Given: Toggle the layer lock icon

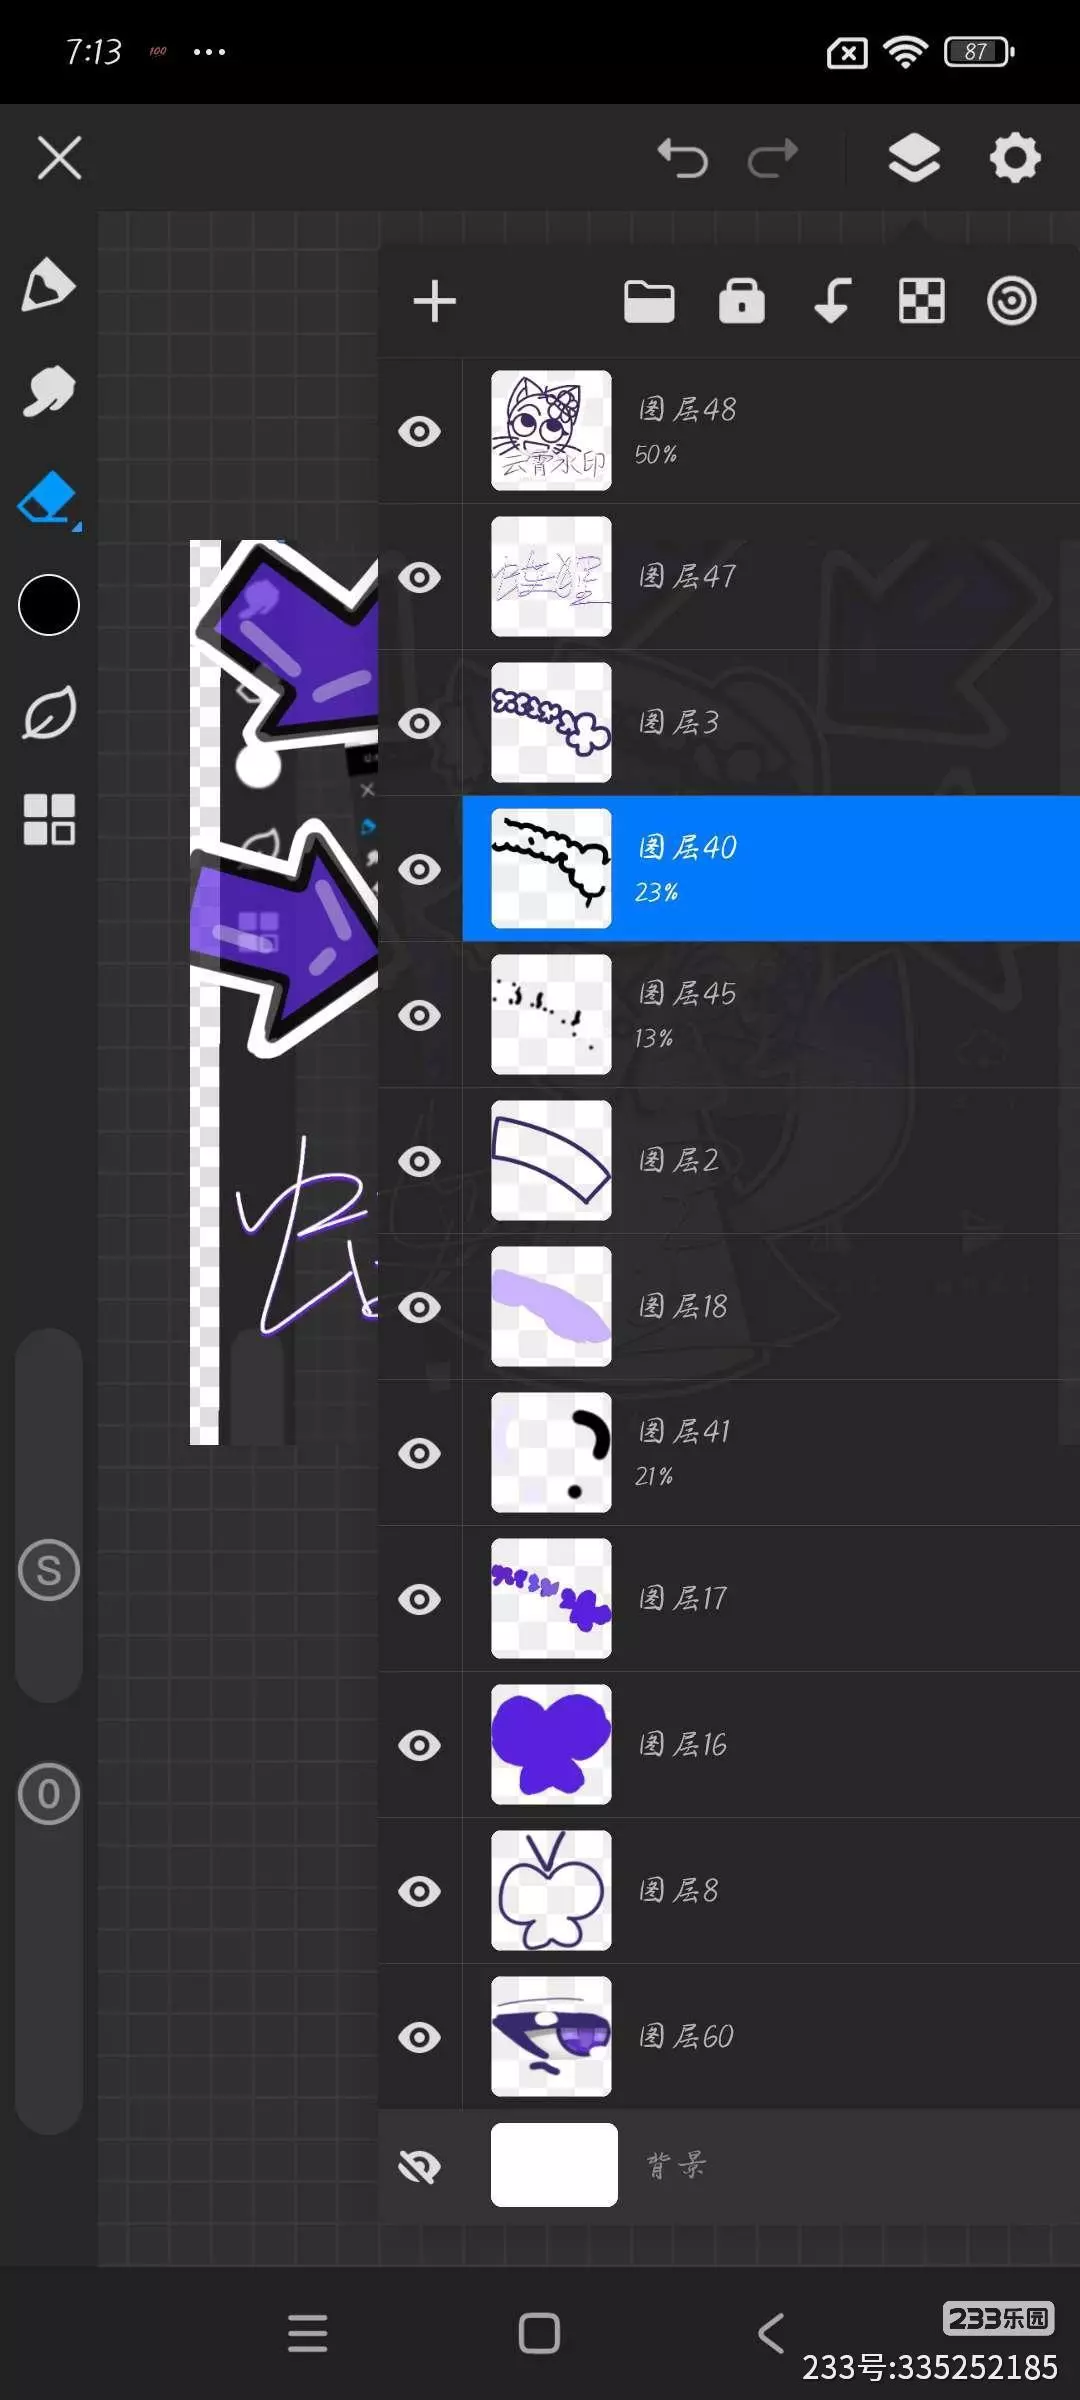Looking at the screenshot, I should click(x=742, y=301).
